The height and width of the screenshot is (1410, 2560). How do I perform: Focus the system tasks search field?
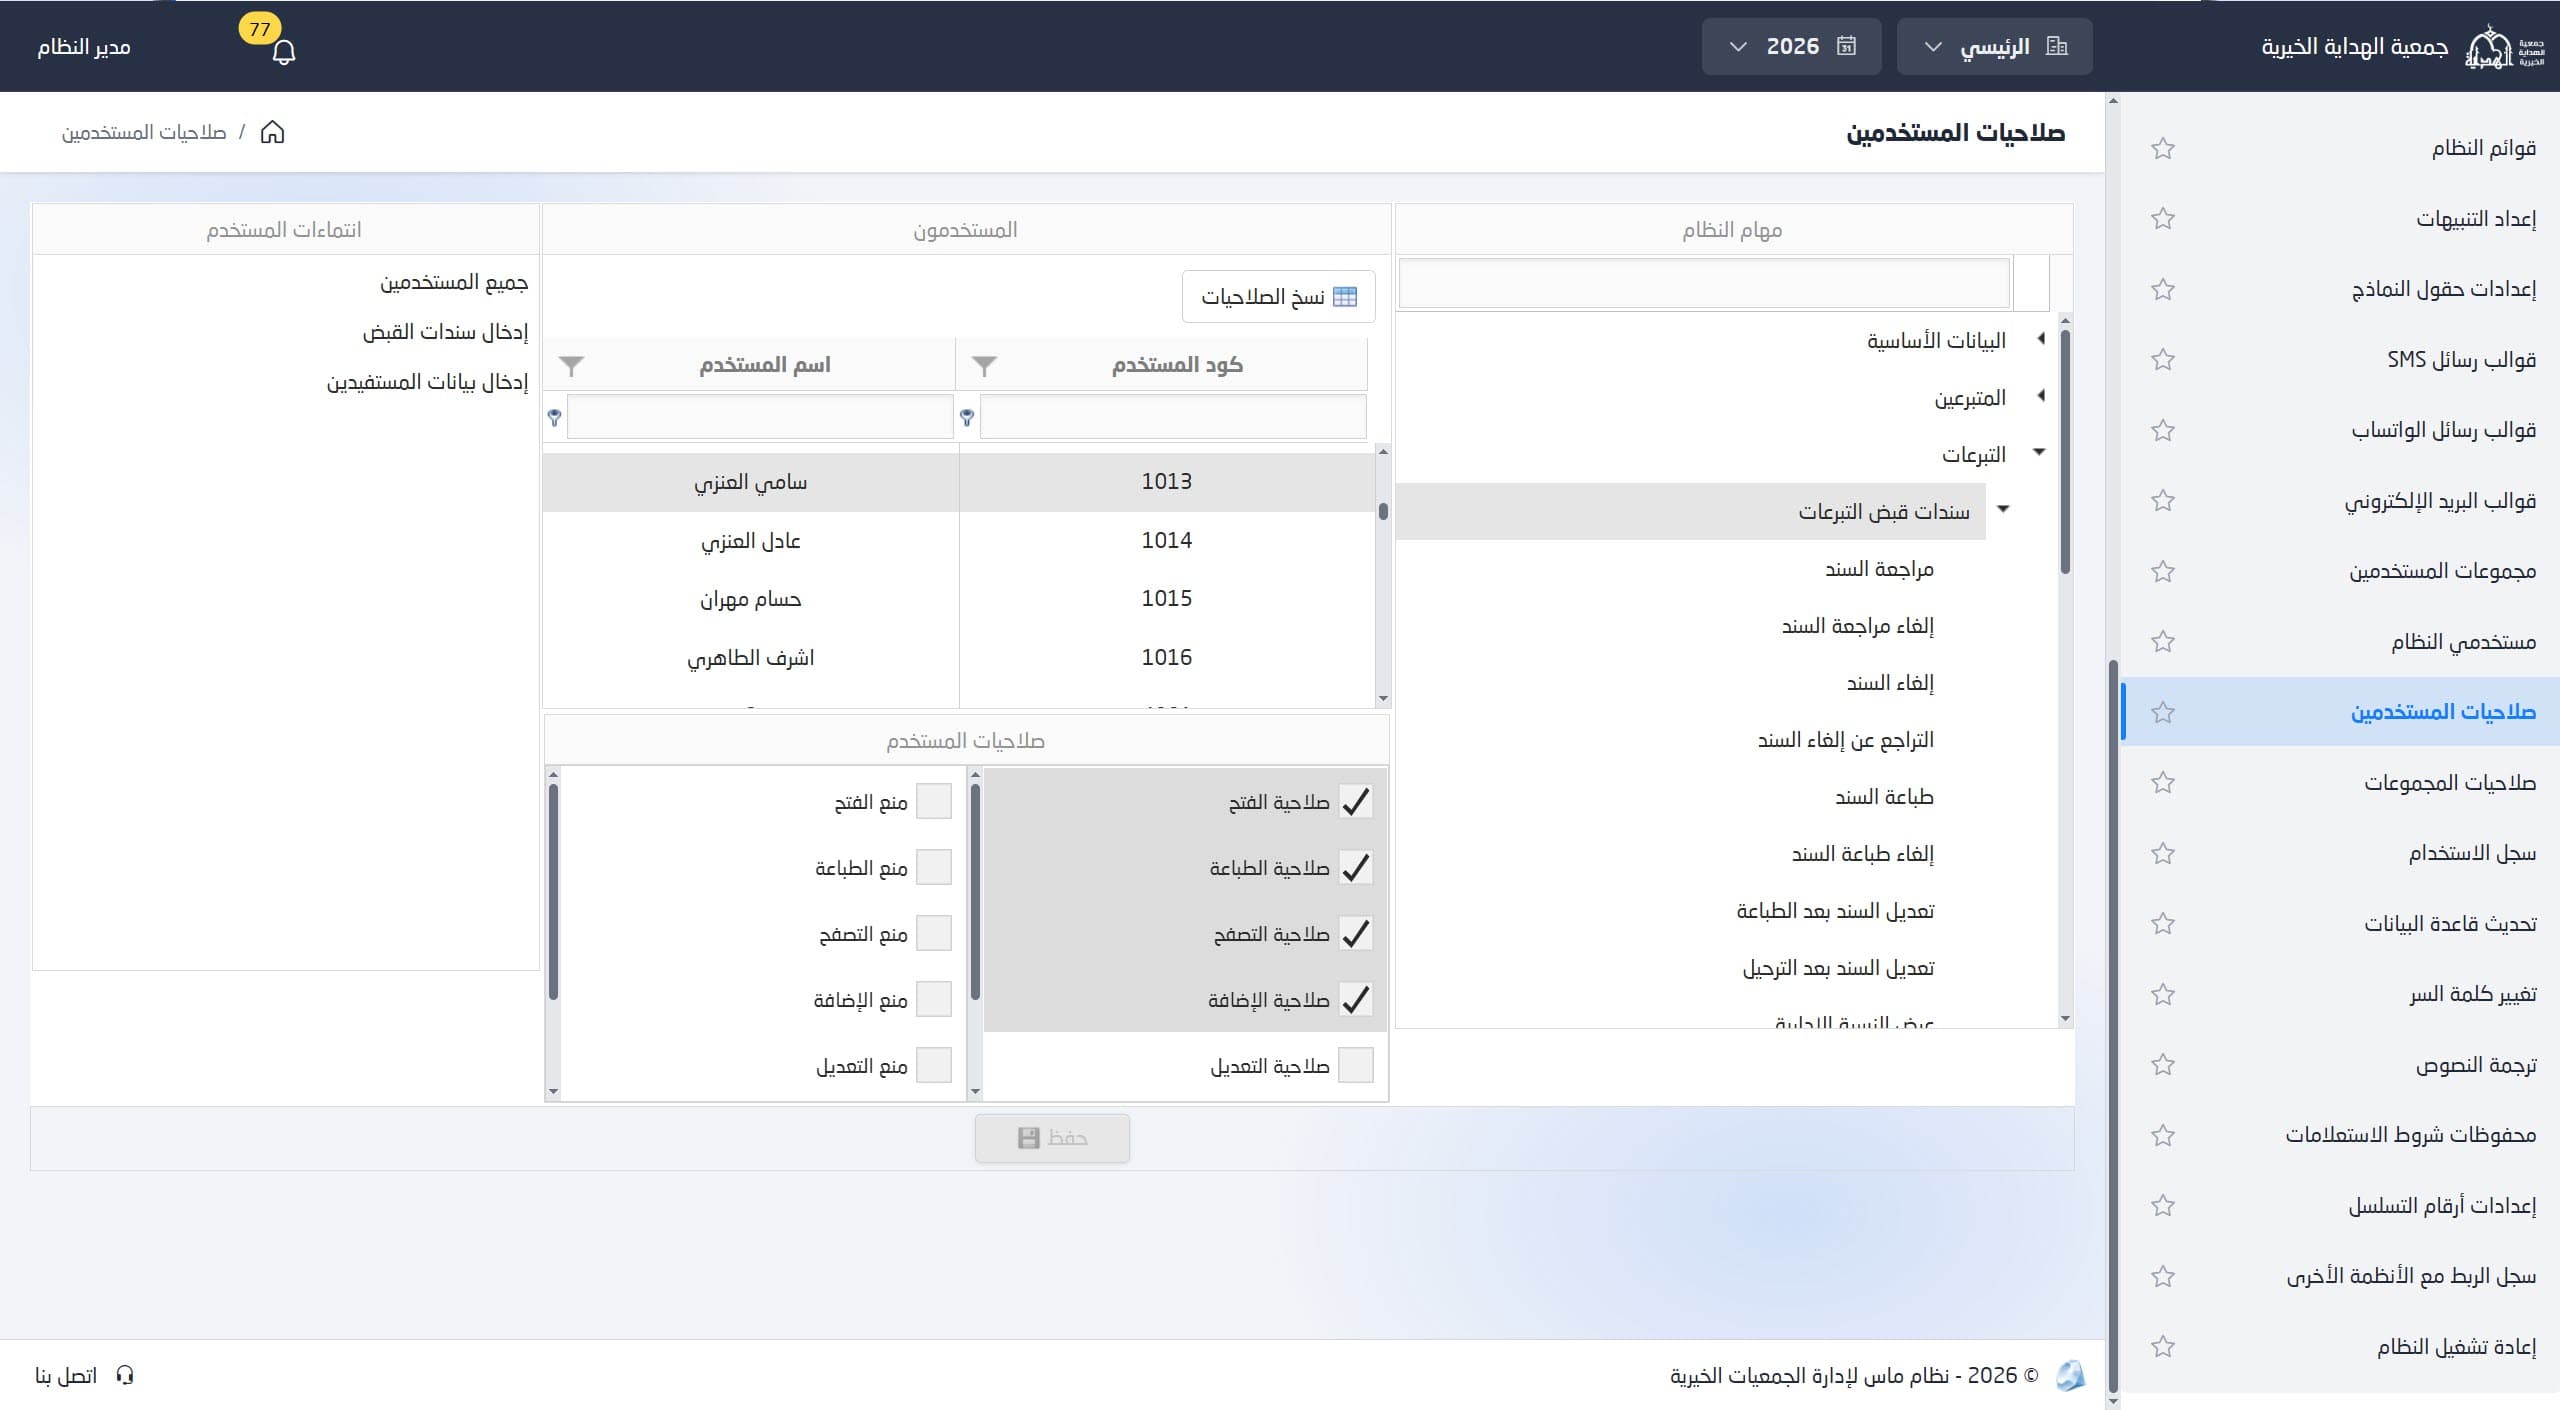[x=1703, y=284]
